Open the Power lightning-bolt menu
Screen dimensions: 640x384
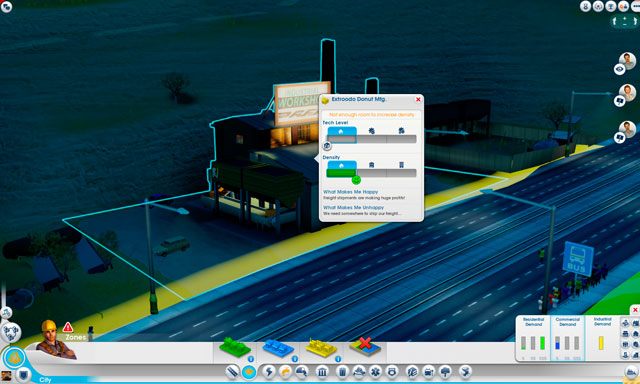point(269,372)
